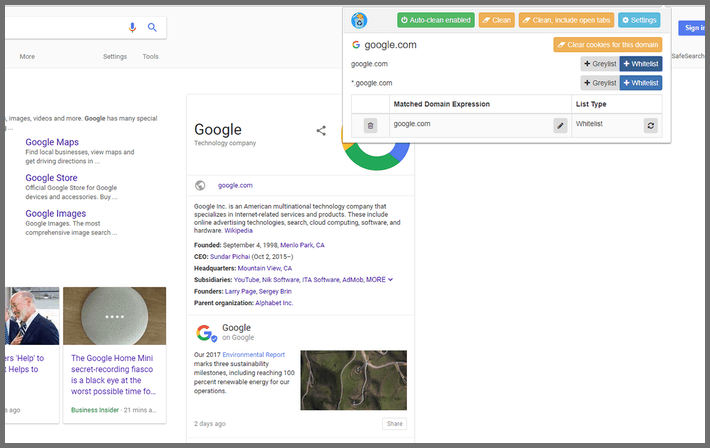The height and width of the screenshot is (448, 710).
Task: Open the Mountain View, CA link
Action: point(265,268)
